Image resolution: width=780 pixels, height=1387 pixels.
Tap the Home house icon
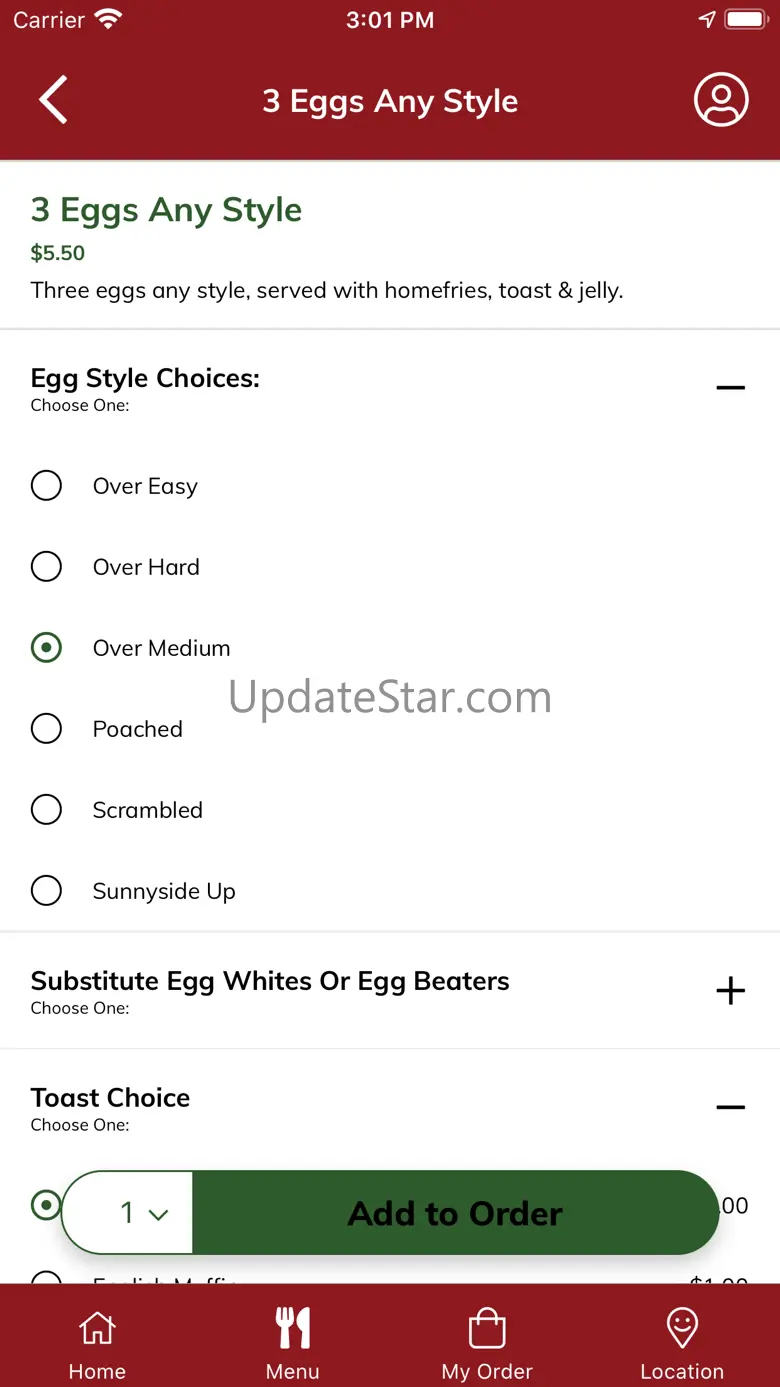point(97,1328)
